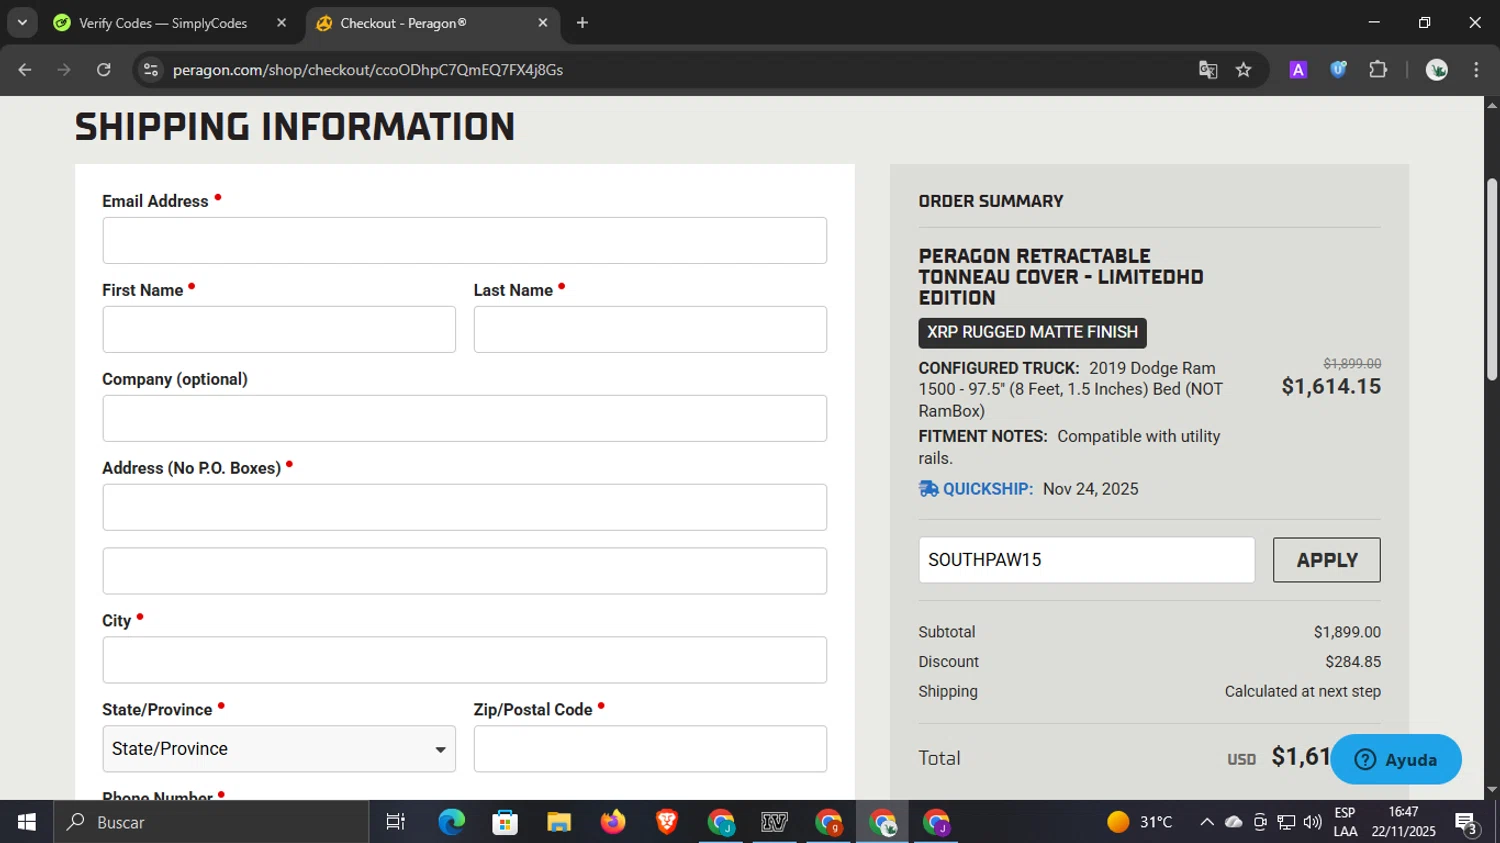
Task: Go back to previous page
Action: point(25,70)
